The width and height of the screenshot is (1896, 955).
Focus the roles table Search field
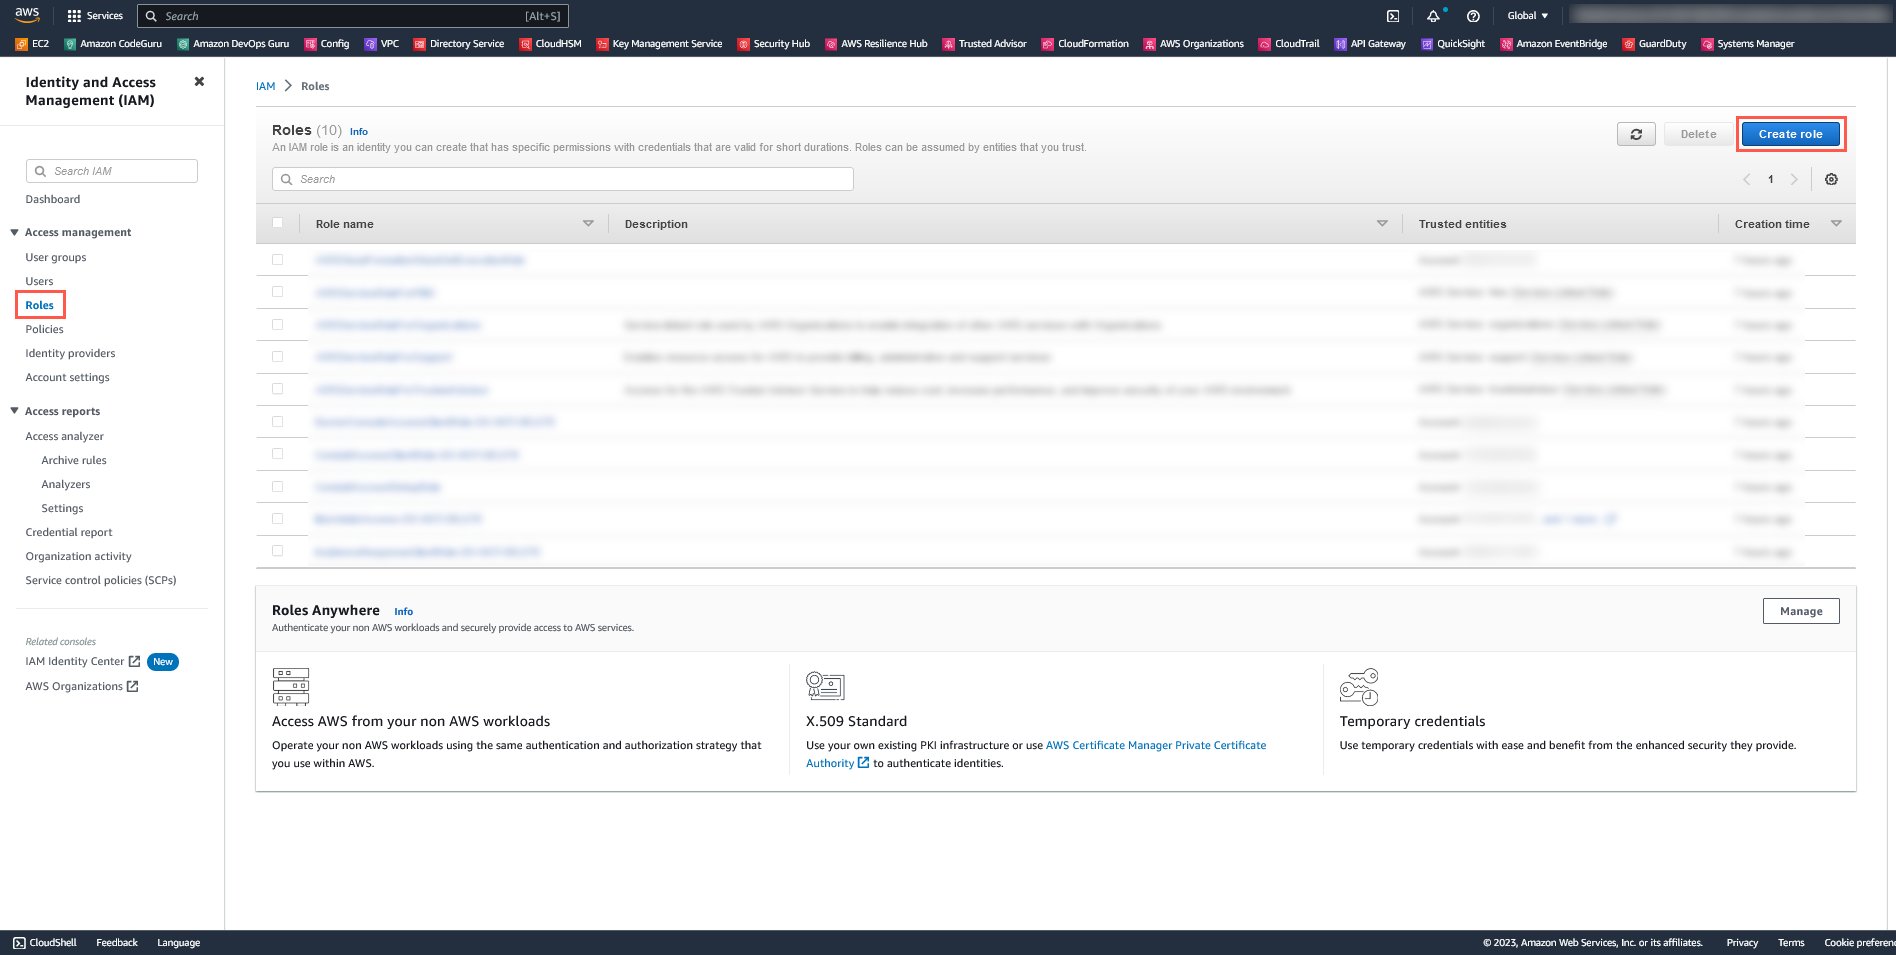pyautogui.click(x=563, y=179)
